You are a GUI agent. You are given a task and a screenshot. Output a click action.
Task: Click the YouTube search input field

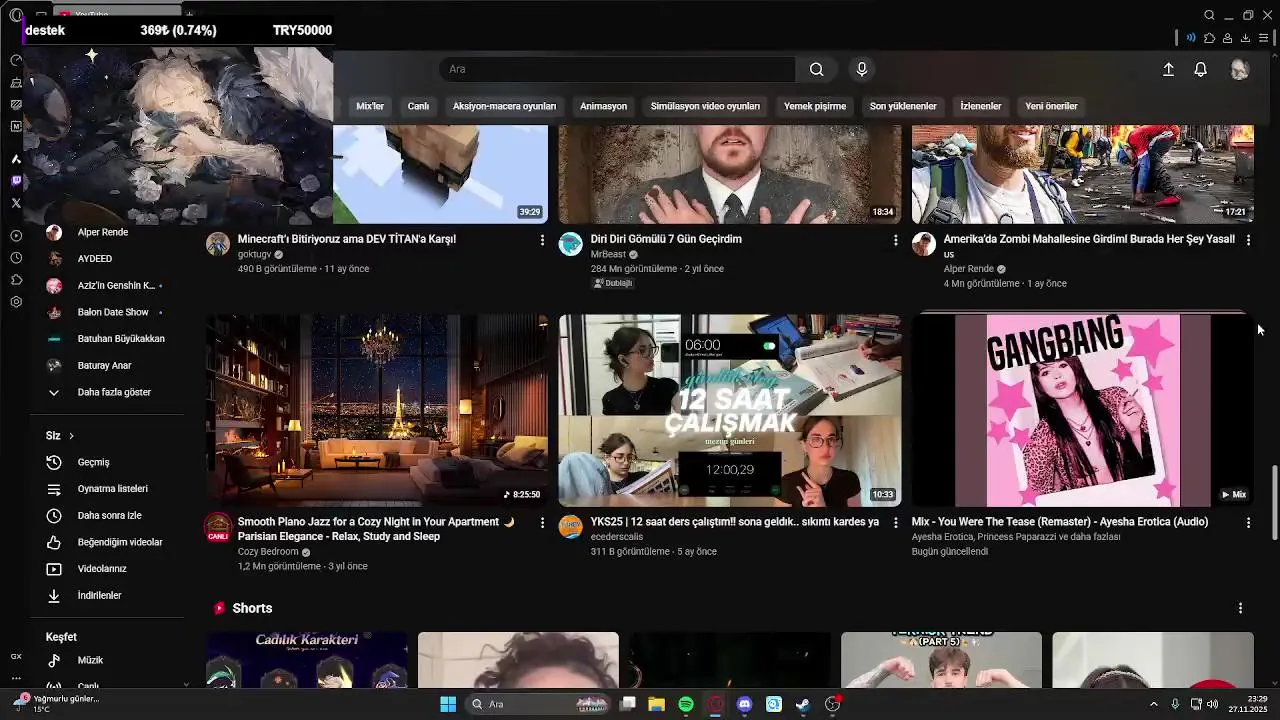tap(617, 69)
